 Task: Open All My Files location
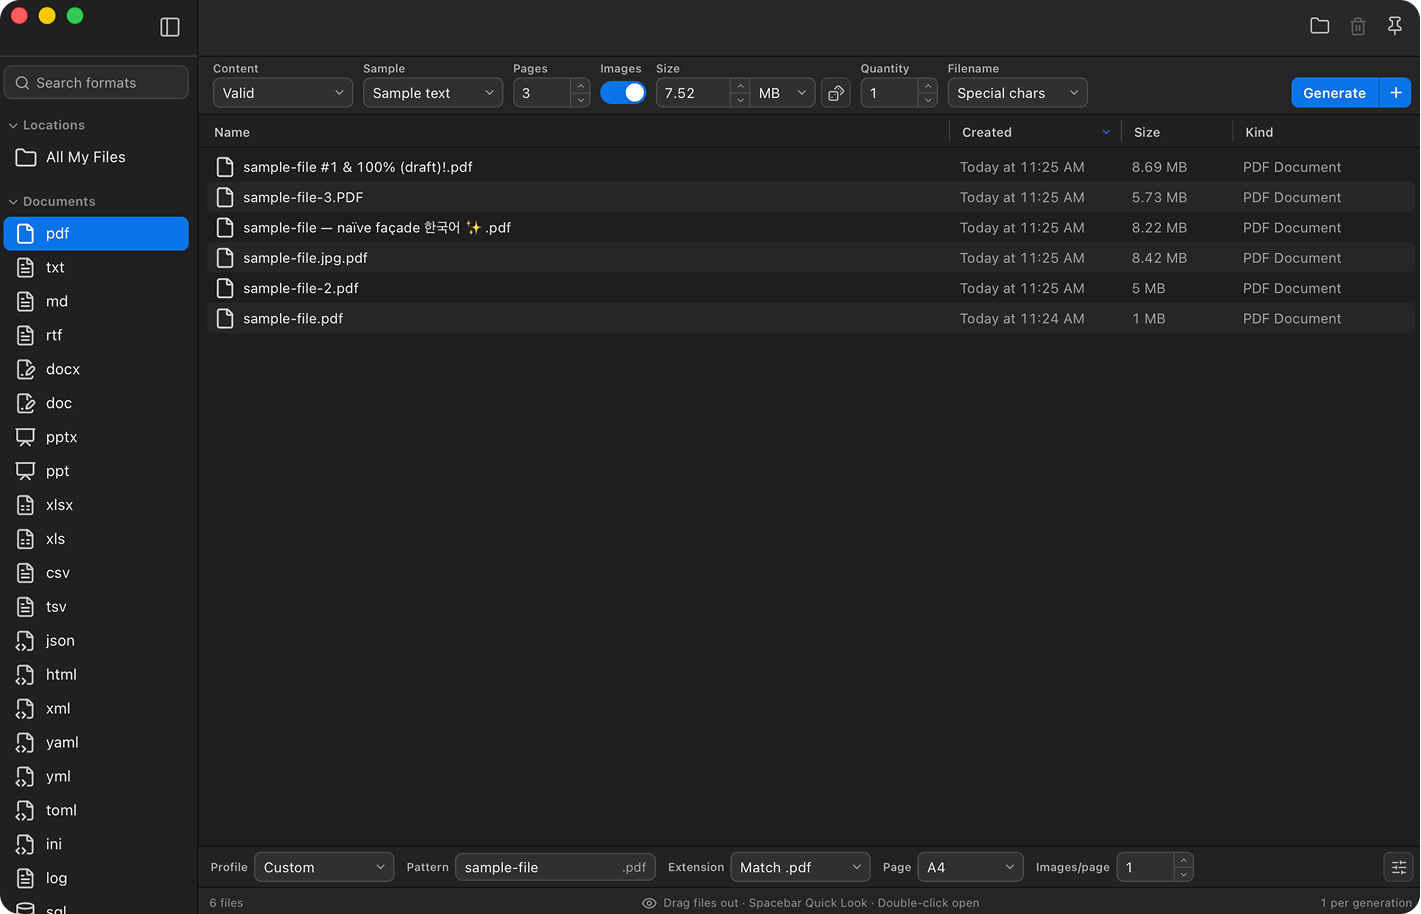click(x=96, y=157)
